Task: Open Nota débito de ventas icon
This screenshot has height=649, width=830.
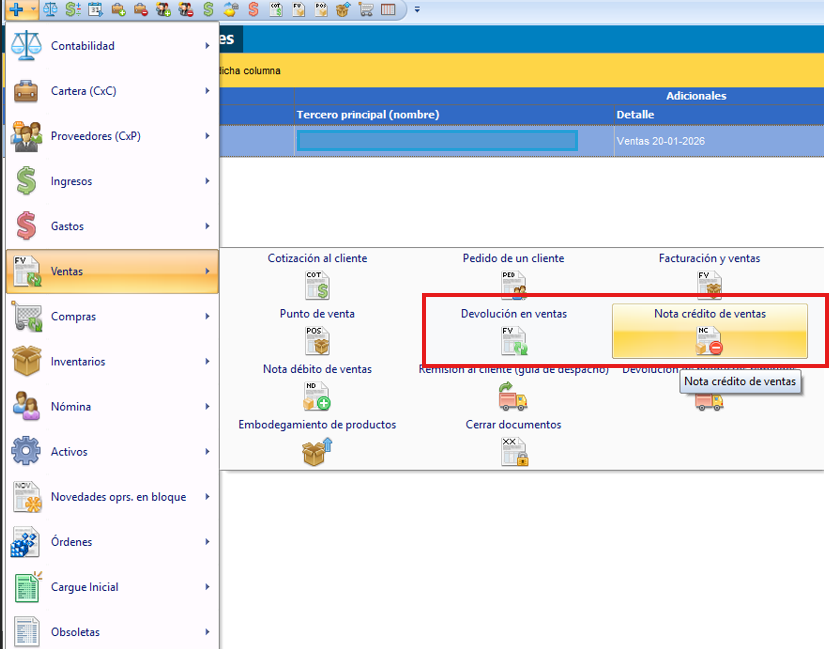Action: pos(317,396)
